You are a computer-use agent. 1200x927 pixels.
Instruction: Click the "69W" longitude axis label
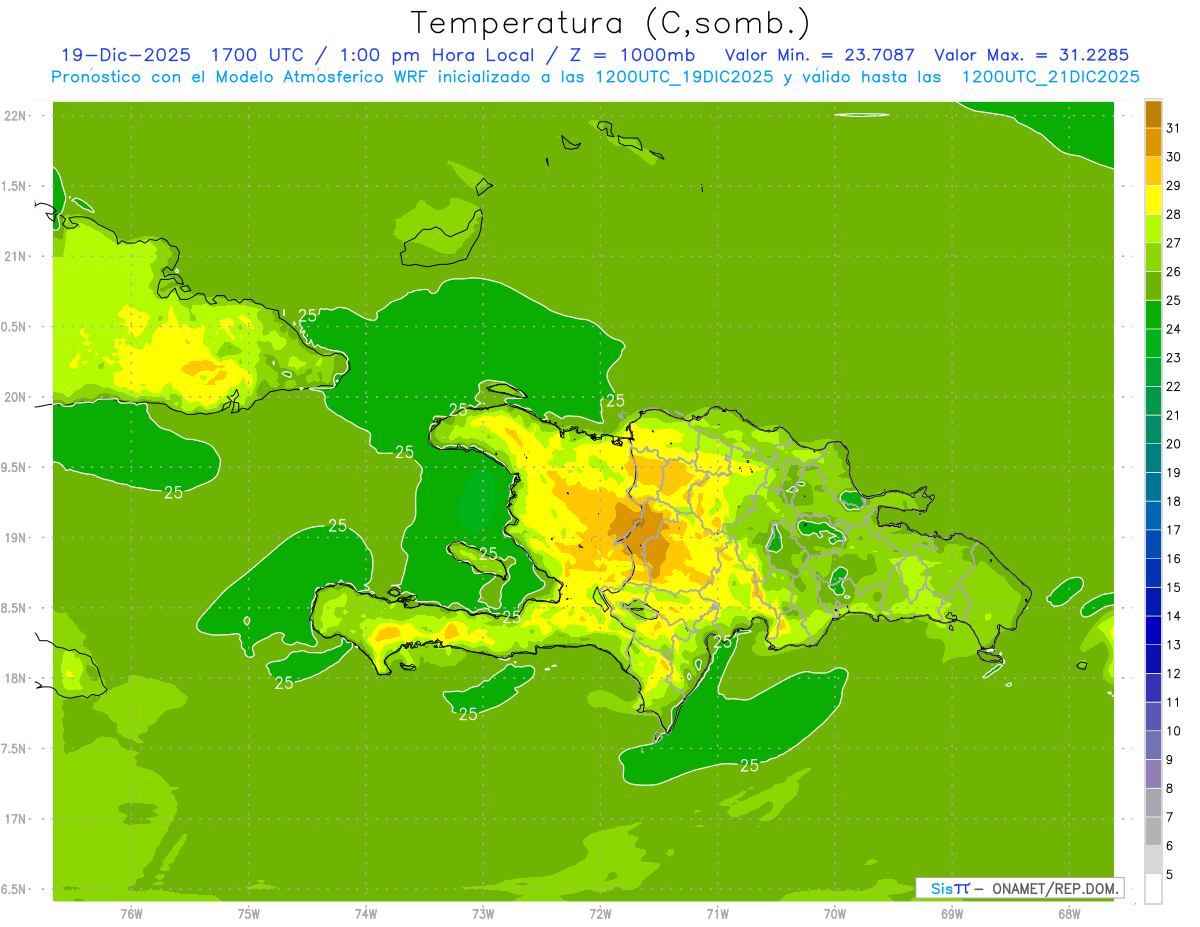(952, 913)
